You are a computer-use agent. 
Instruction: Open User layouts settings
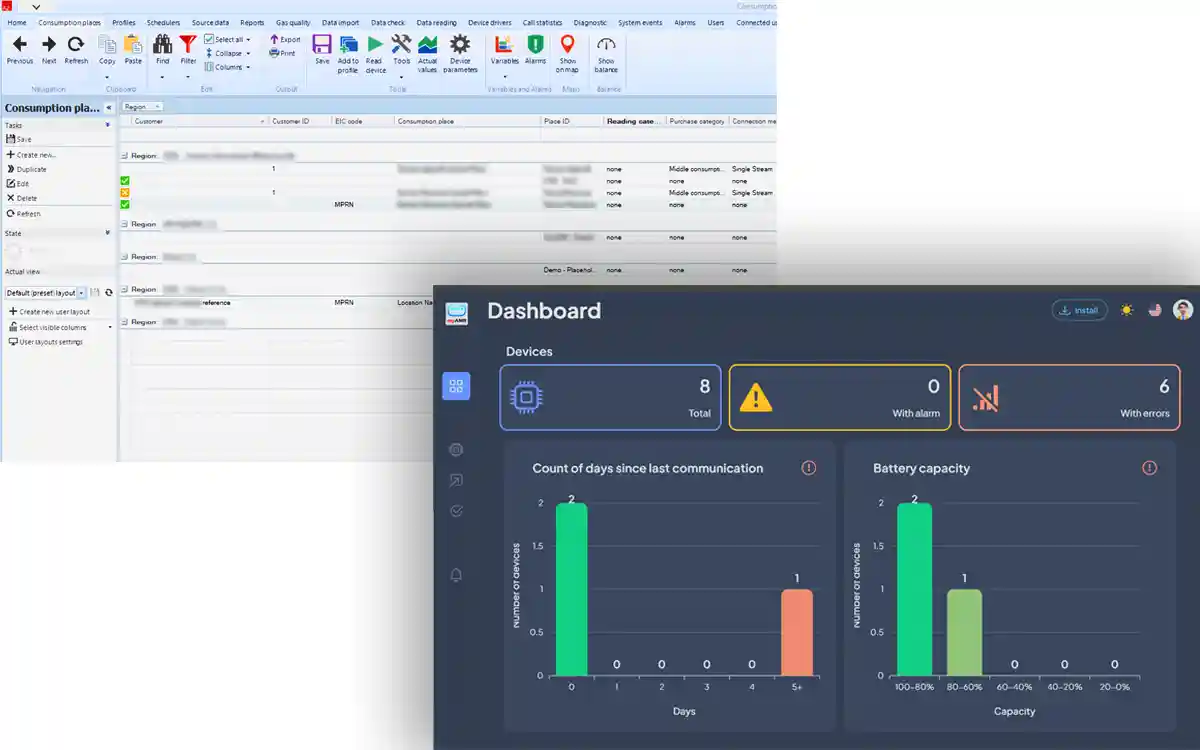[45, 342]
